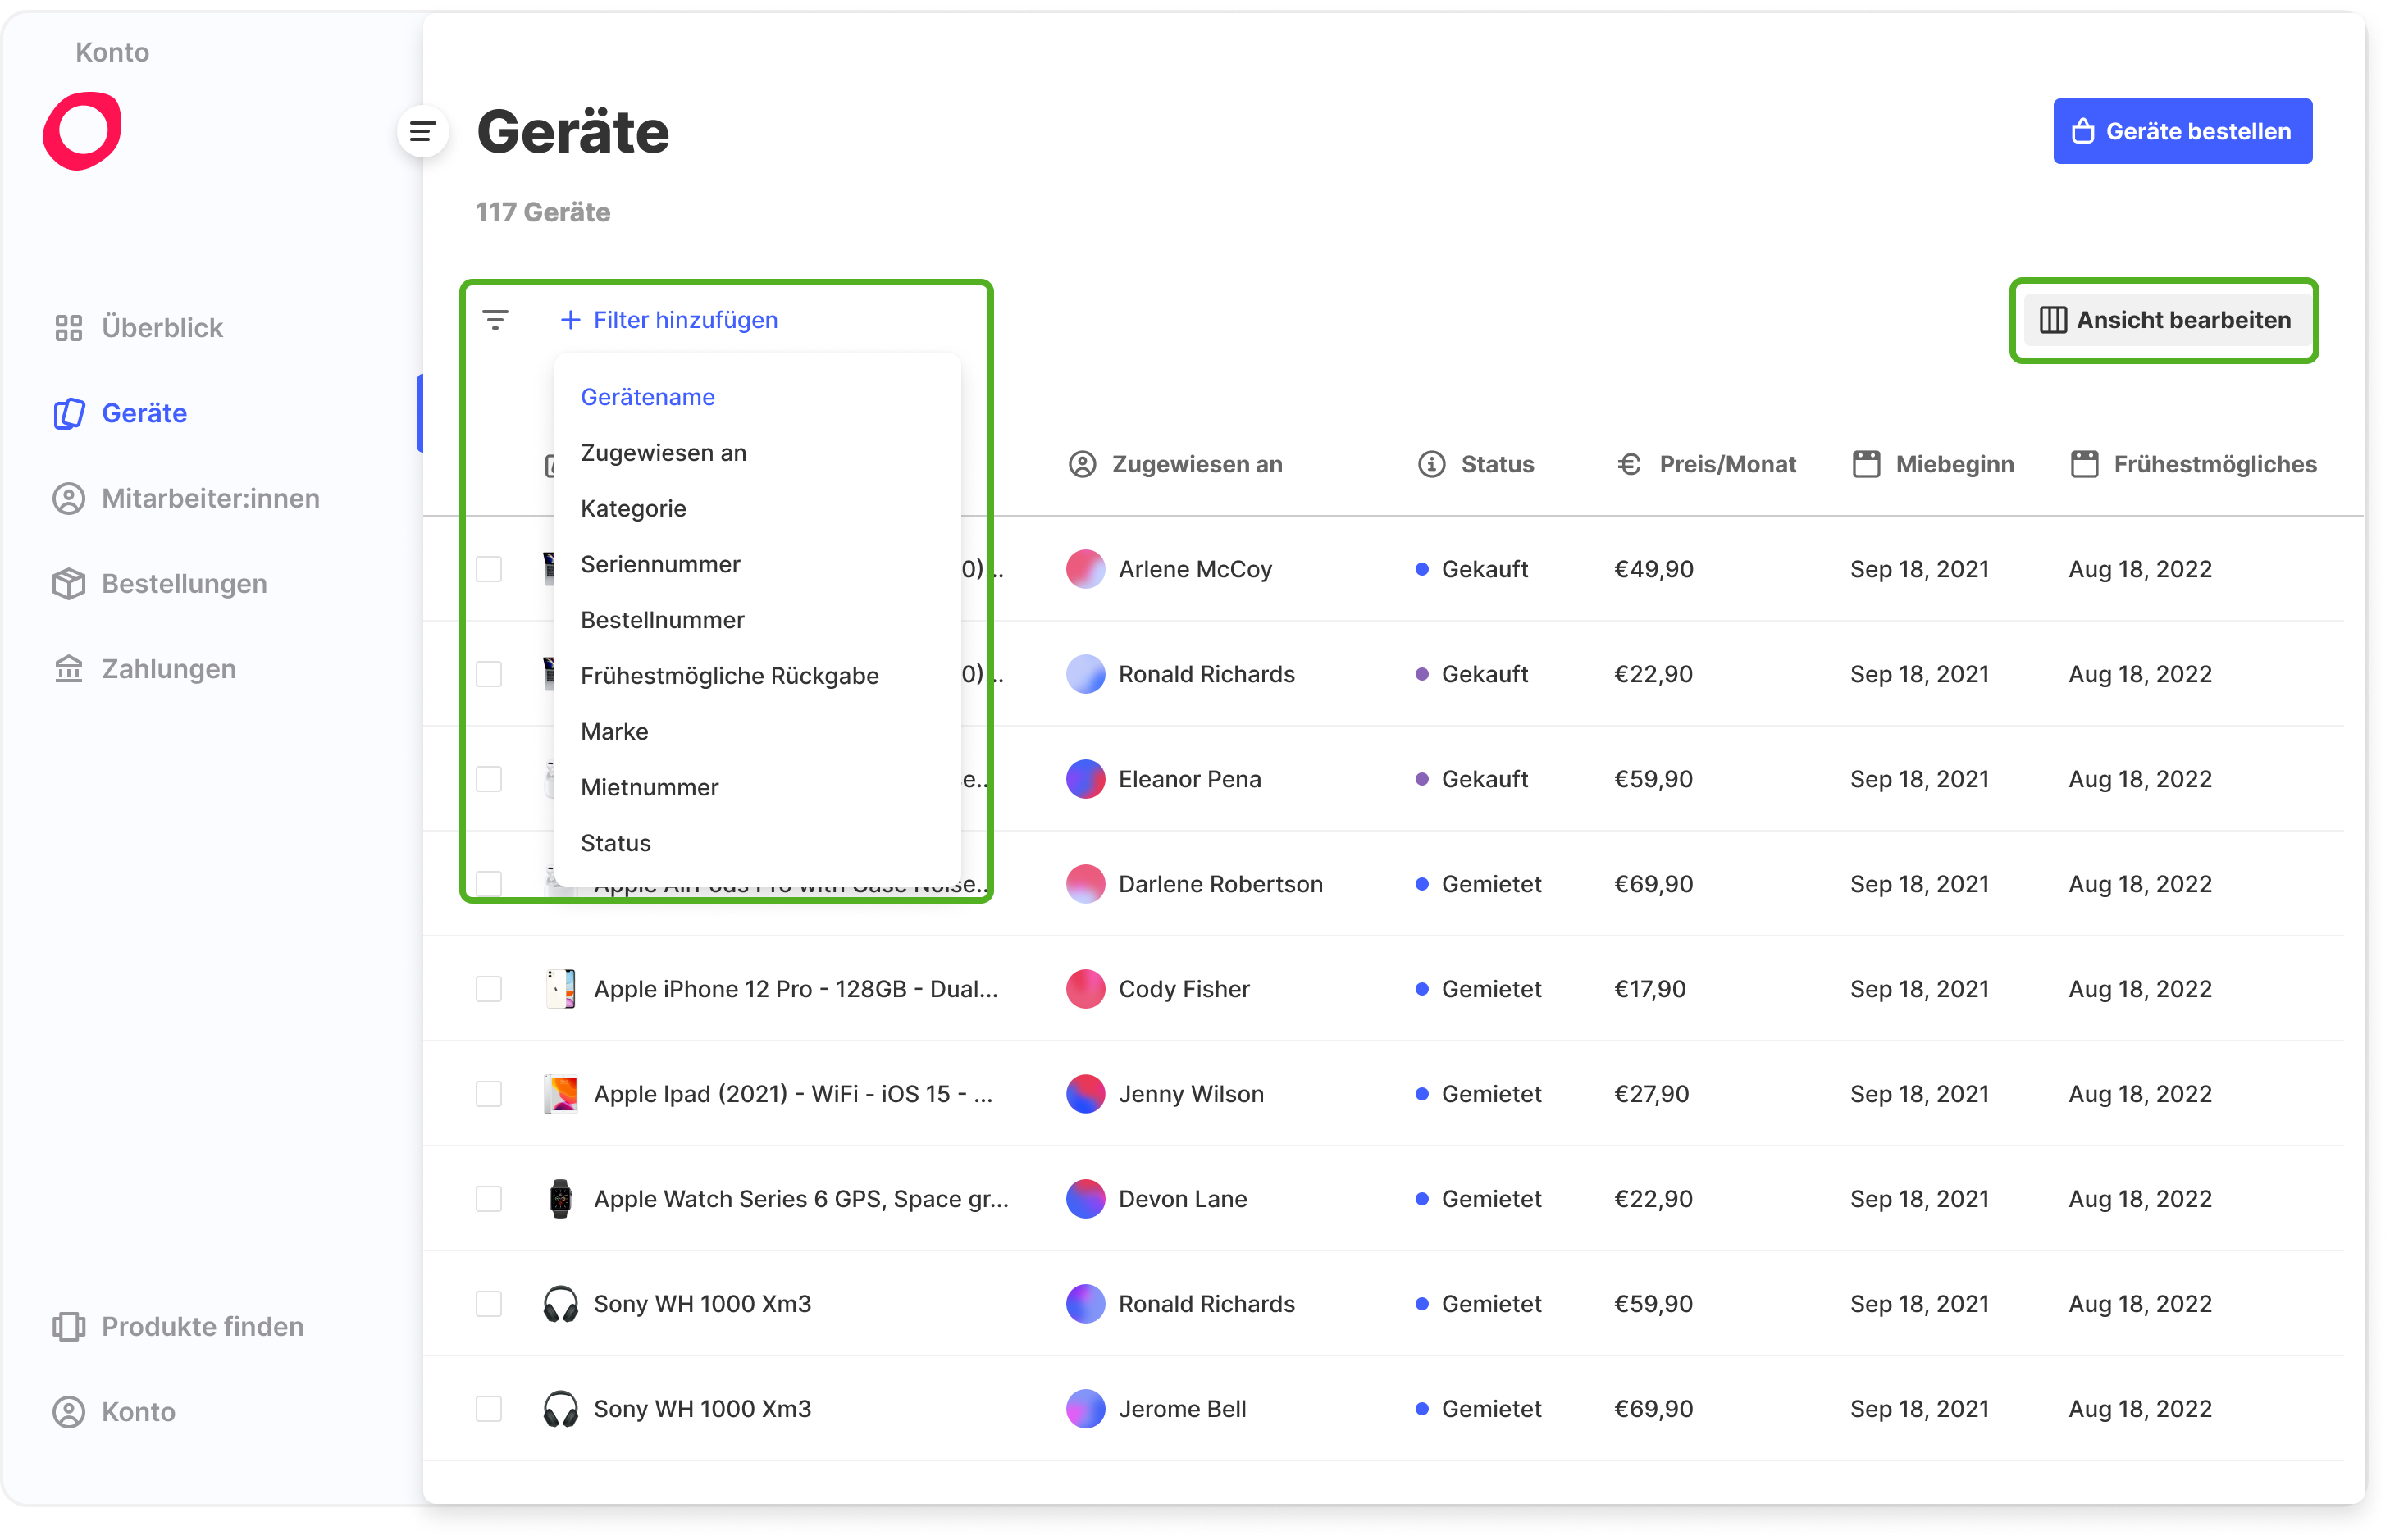The width and height of the screenshot is (2390, 1540).
Task: Click price €49,90
Action: (x=1654, y=569)
